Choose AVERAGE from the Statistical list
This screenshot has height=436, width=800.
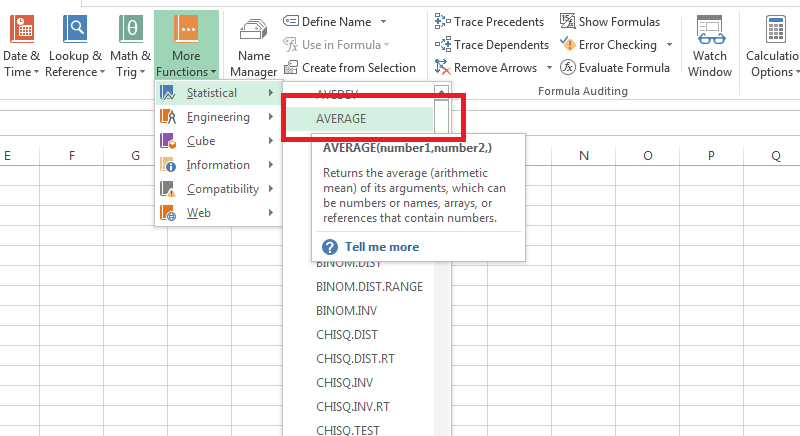341,118
